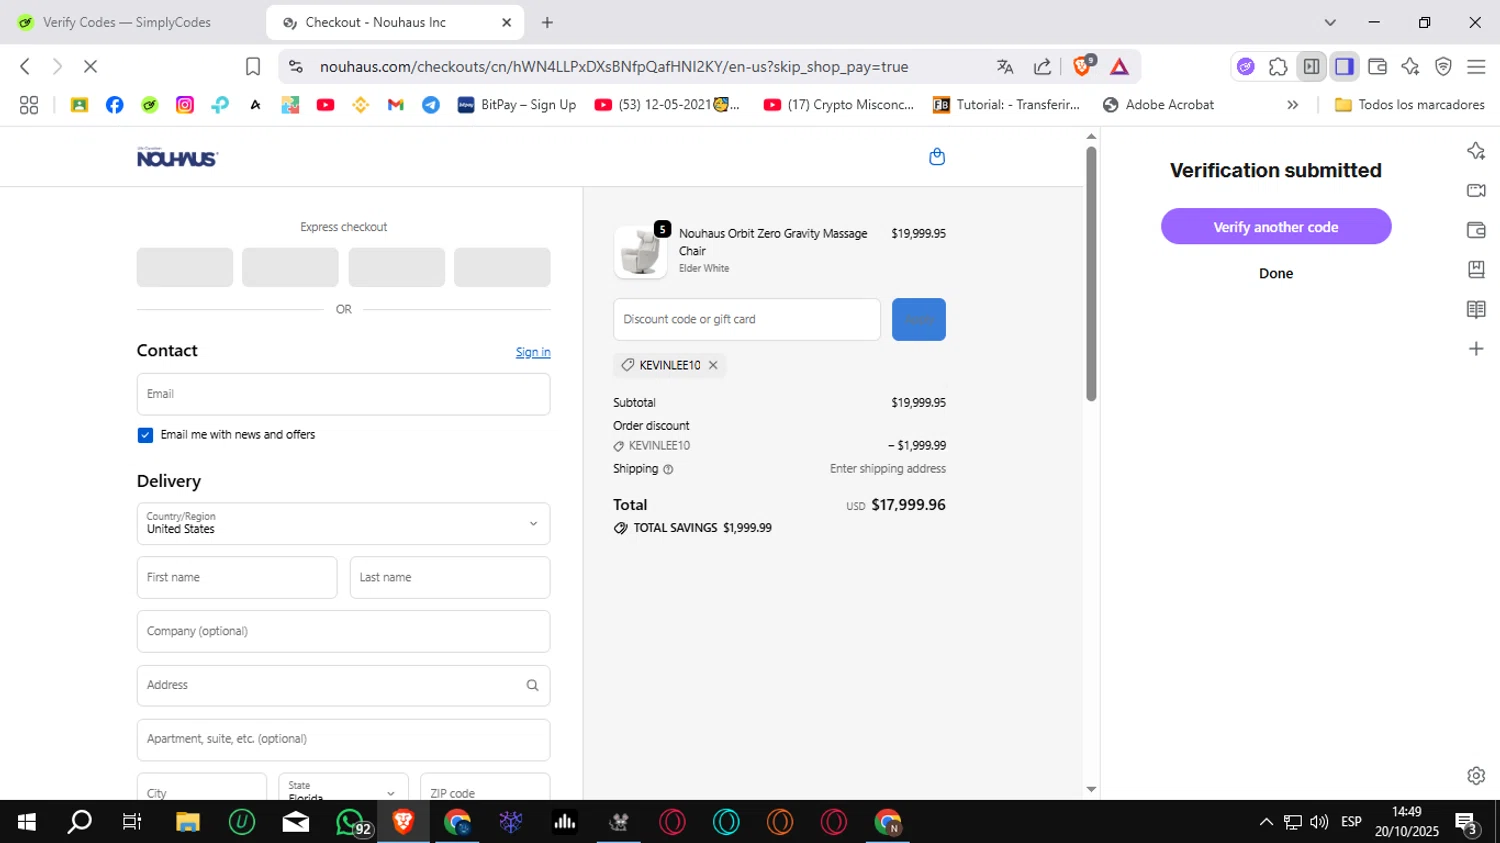Expand the Country/Region dropdown
The height and width of the screenshot is (843, 1500).
(343, 524)
